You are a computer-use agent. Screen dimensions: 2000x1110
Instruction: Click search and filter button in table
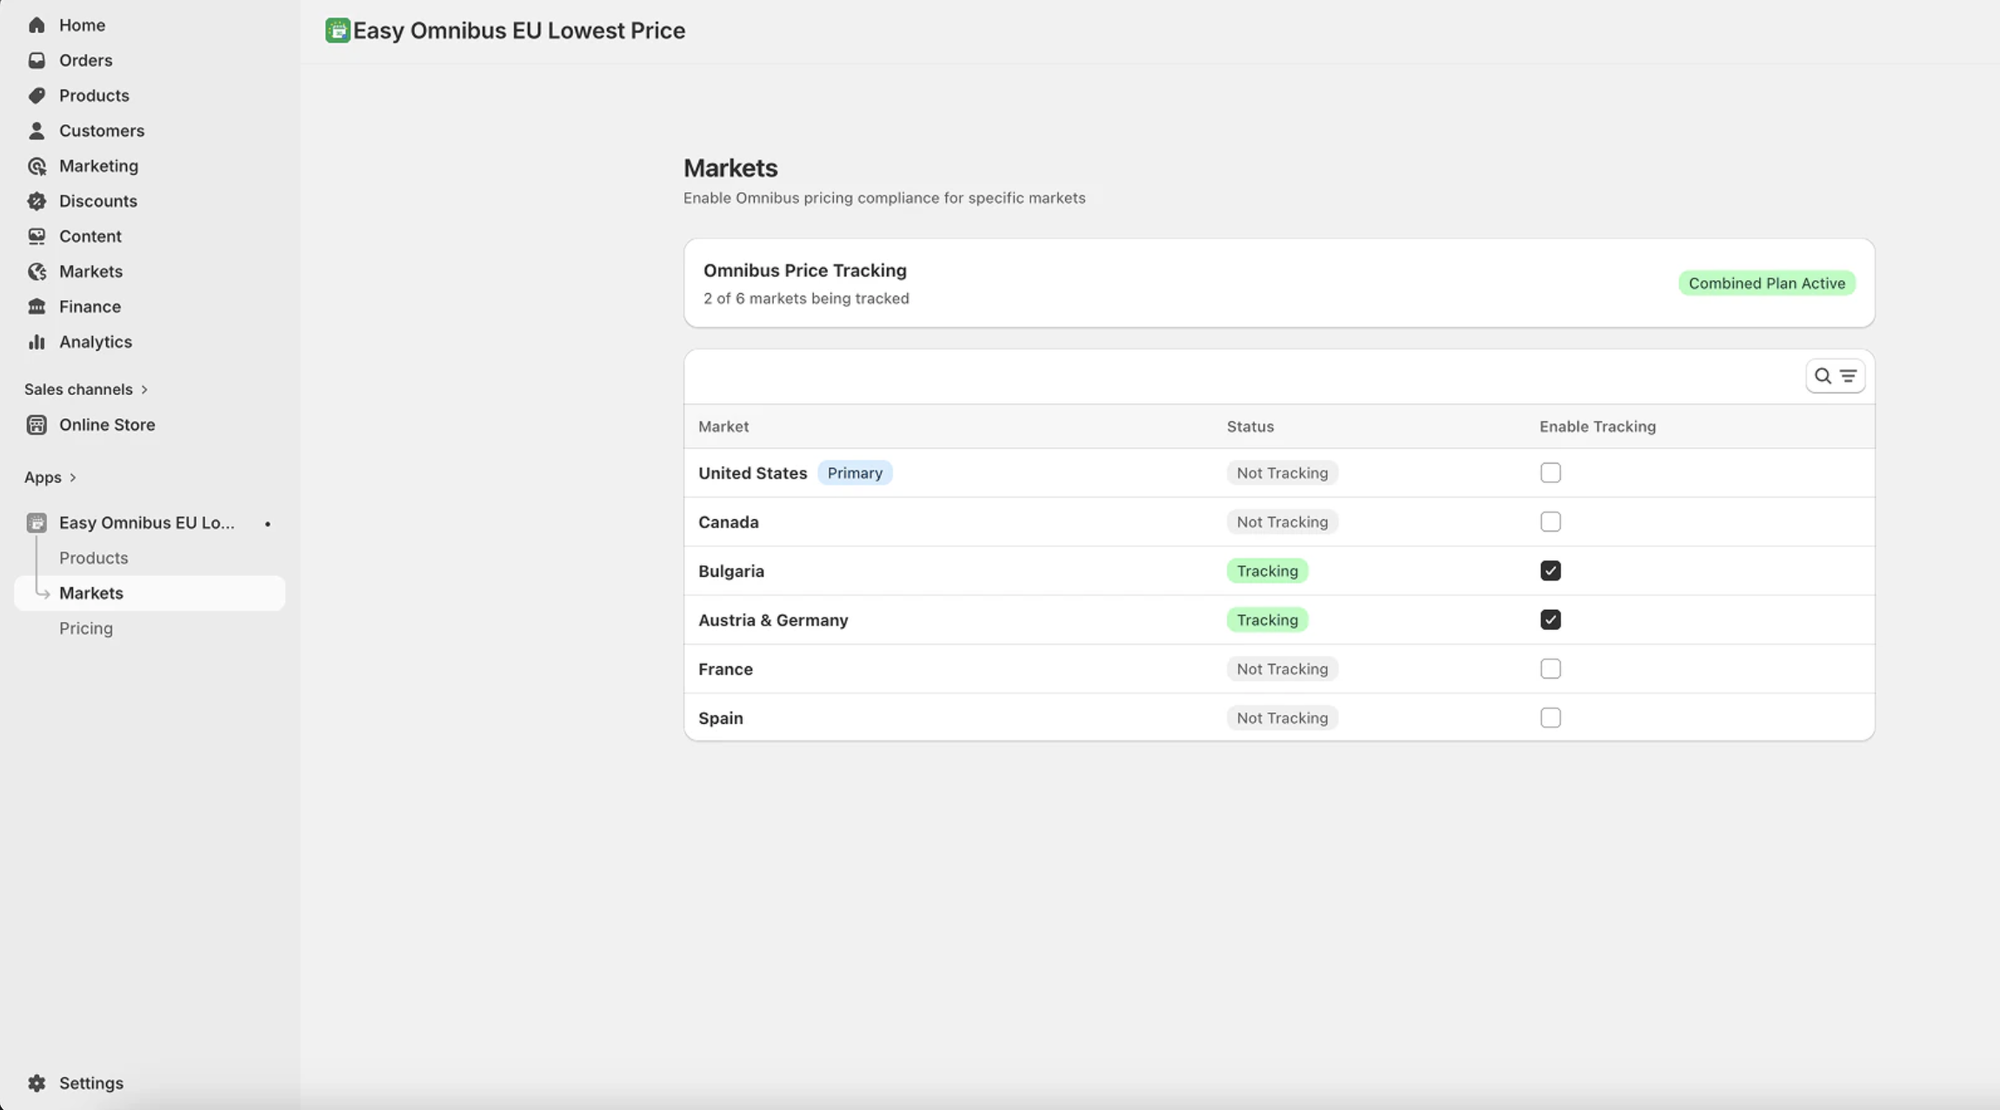coord(1834,376)
